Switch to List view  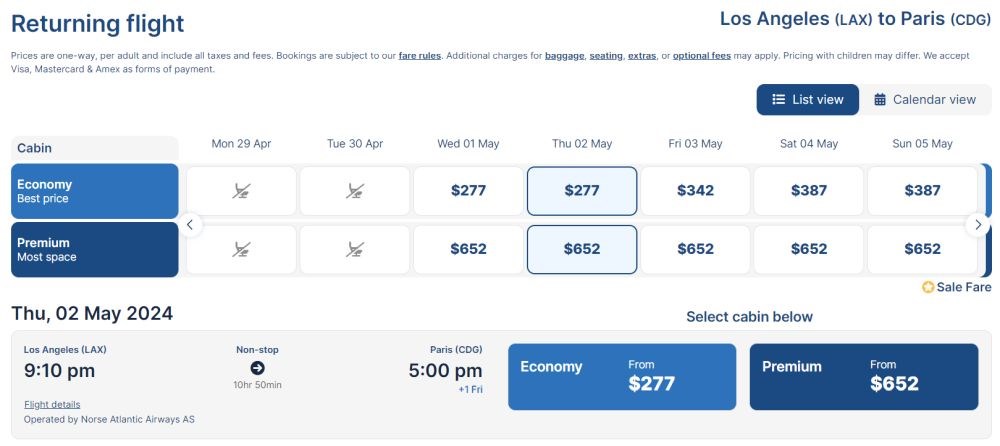807,100
